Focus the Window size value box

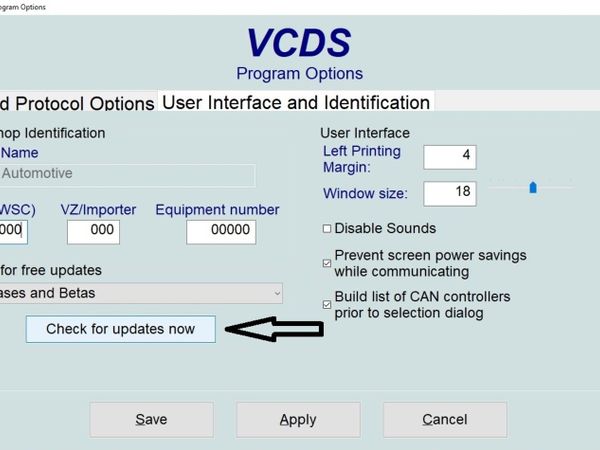(450, 192)
